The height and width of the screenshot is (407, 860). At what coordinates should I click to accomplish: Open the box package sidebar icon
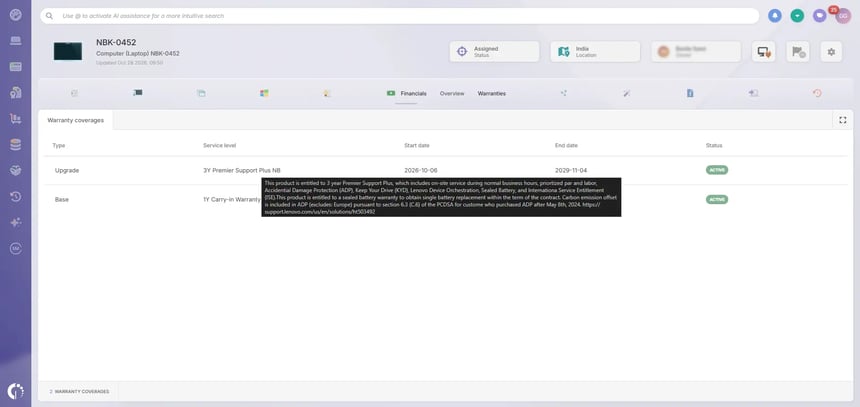pos(15,171)
